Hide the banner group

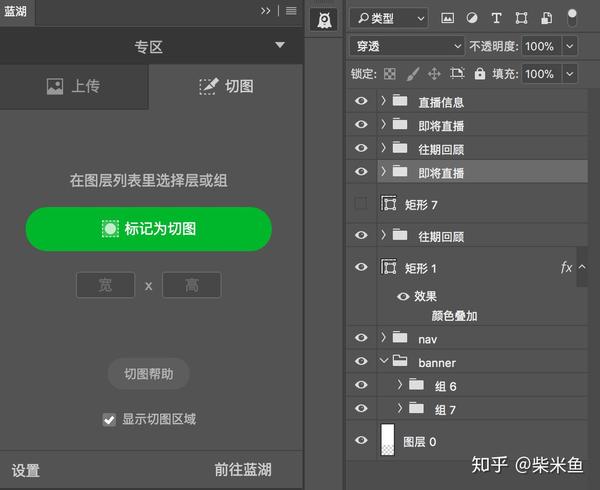(x=361, y=361)
